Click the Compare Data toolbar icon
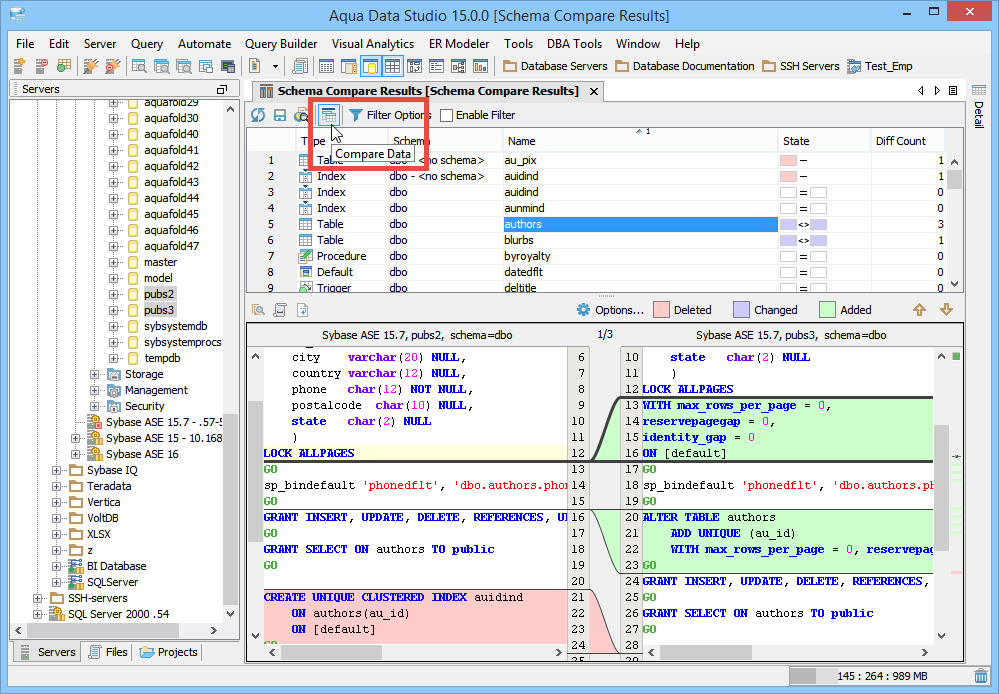999x694 pixels. (x=328, y=115)
